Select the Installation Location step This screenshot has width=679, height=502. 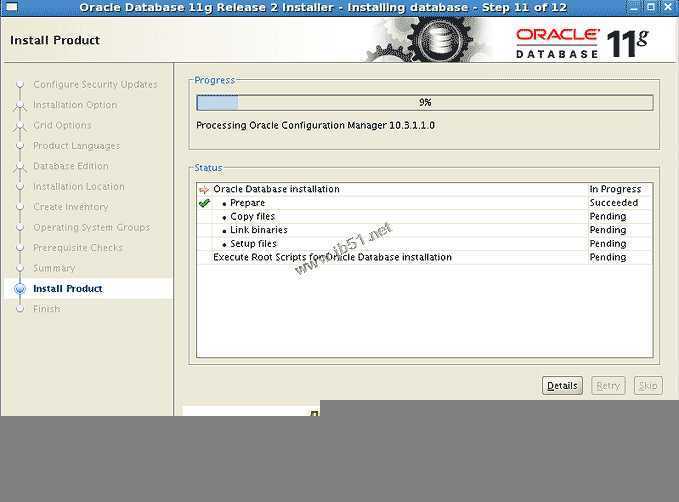(x=79, y=187)
